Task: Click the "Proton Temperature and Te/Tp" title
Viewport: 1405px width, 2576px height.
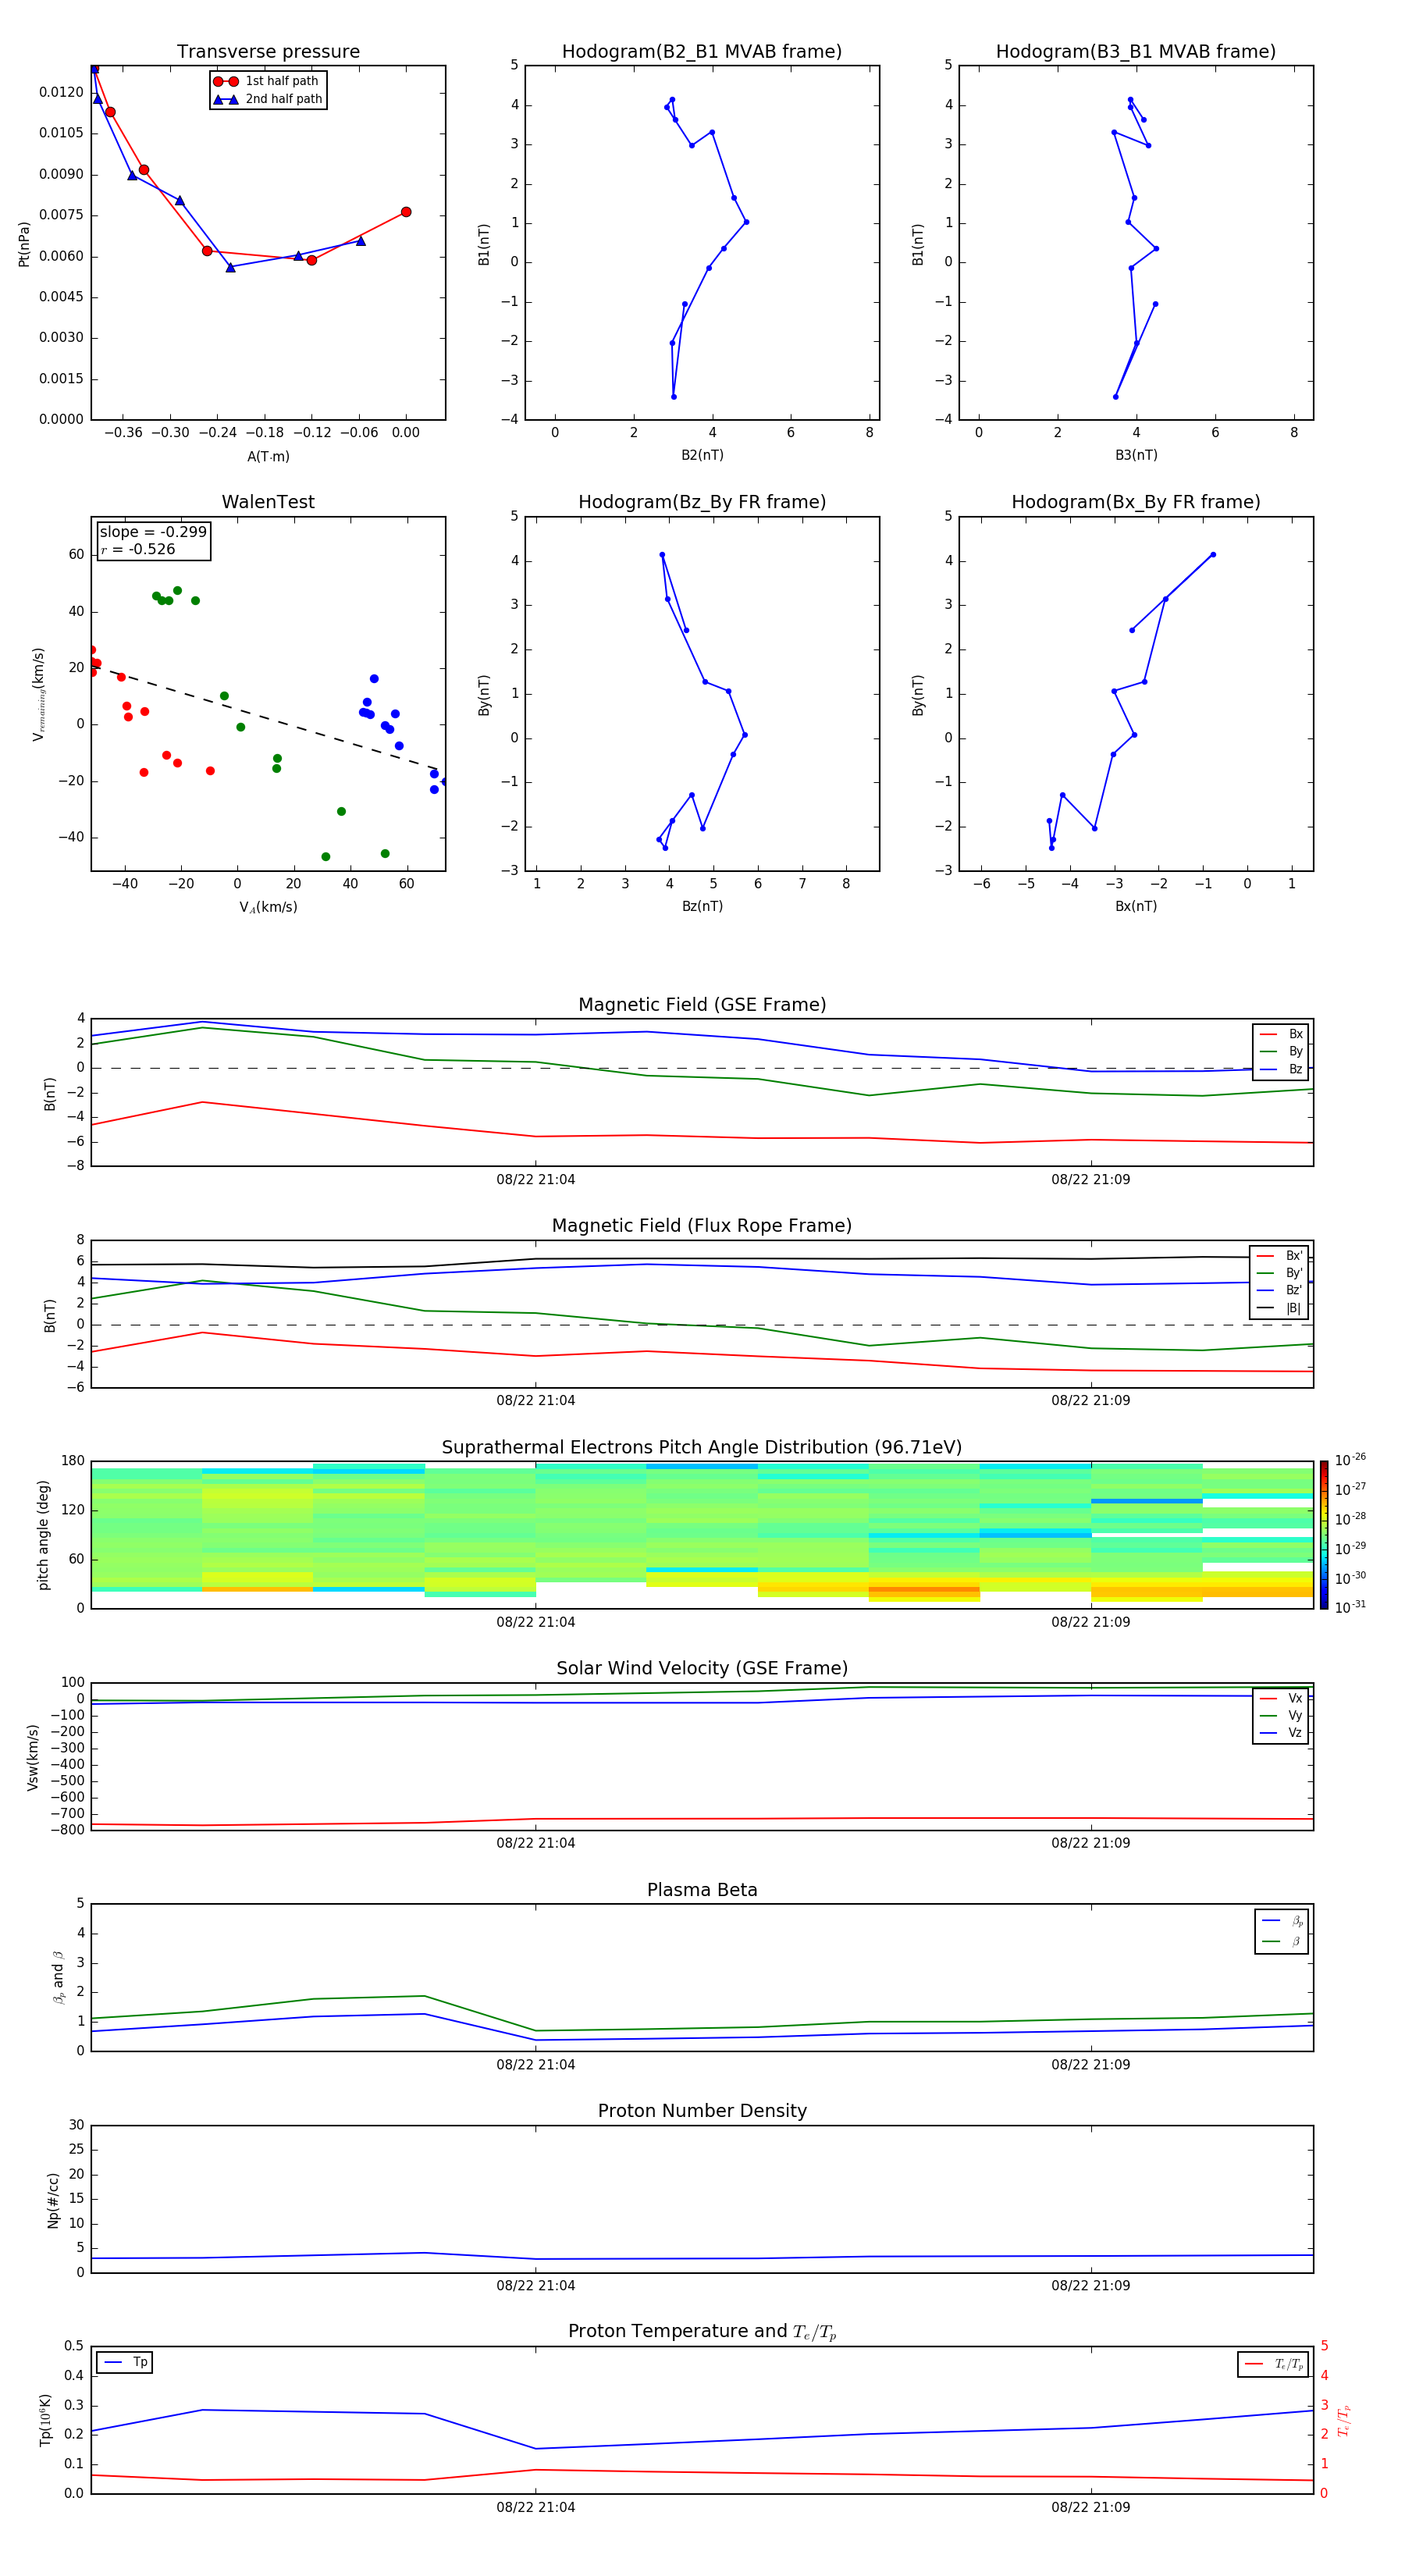Action: tap(702, 2332)
